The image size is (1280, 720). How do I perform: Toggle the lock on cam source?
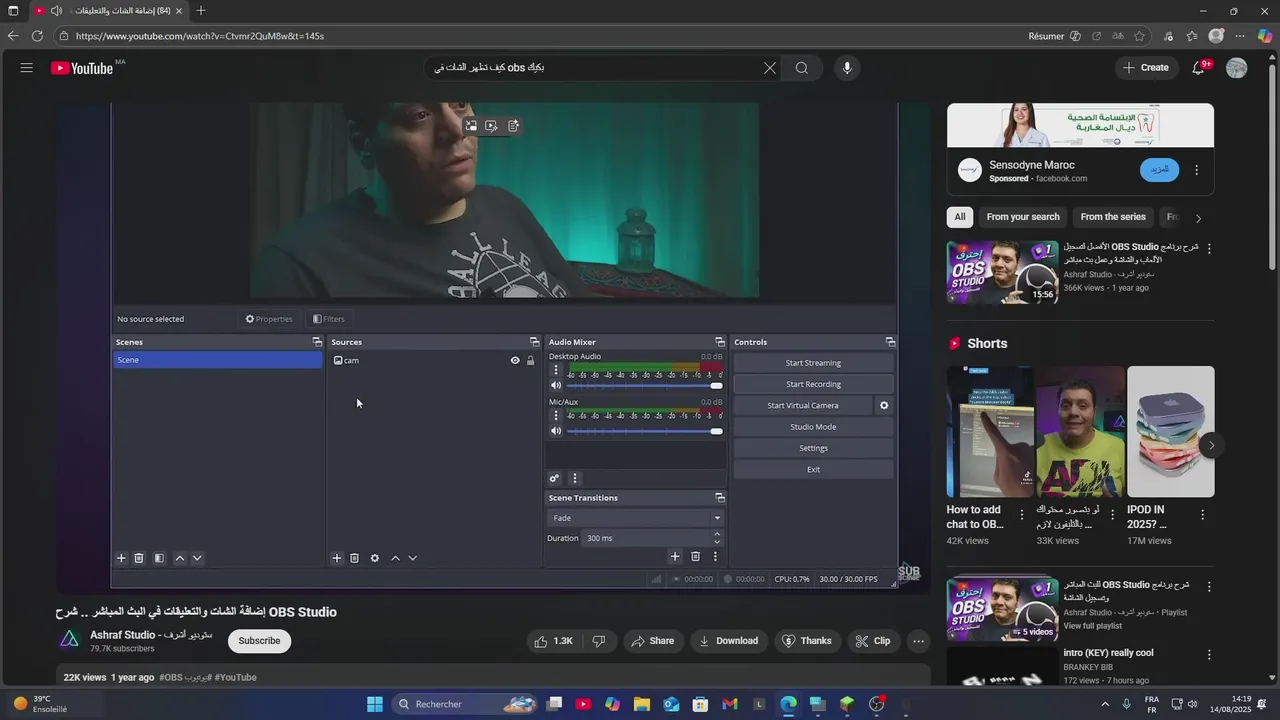[x=531, y=360]
